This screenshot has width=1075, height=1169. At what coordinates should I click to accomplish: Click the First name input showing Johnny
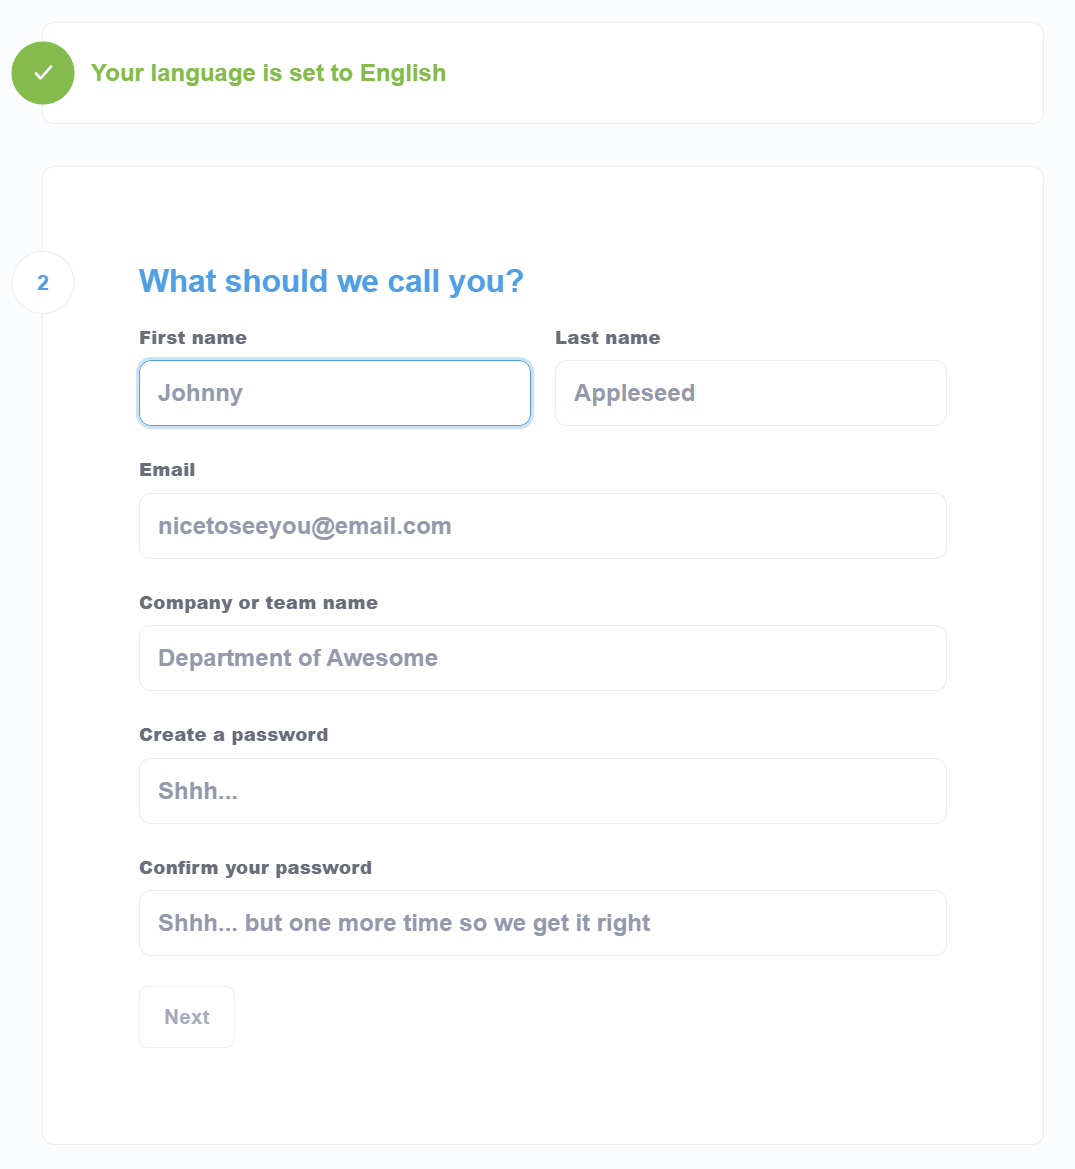pyautogui.click(x=334, y=393)
